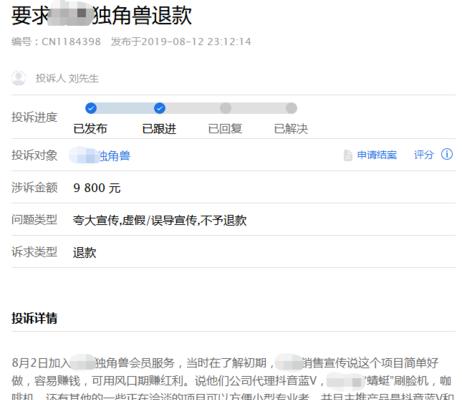Click the 问题类型 row label
This screenshot has height=400, width=462.
(34, 220)
